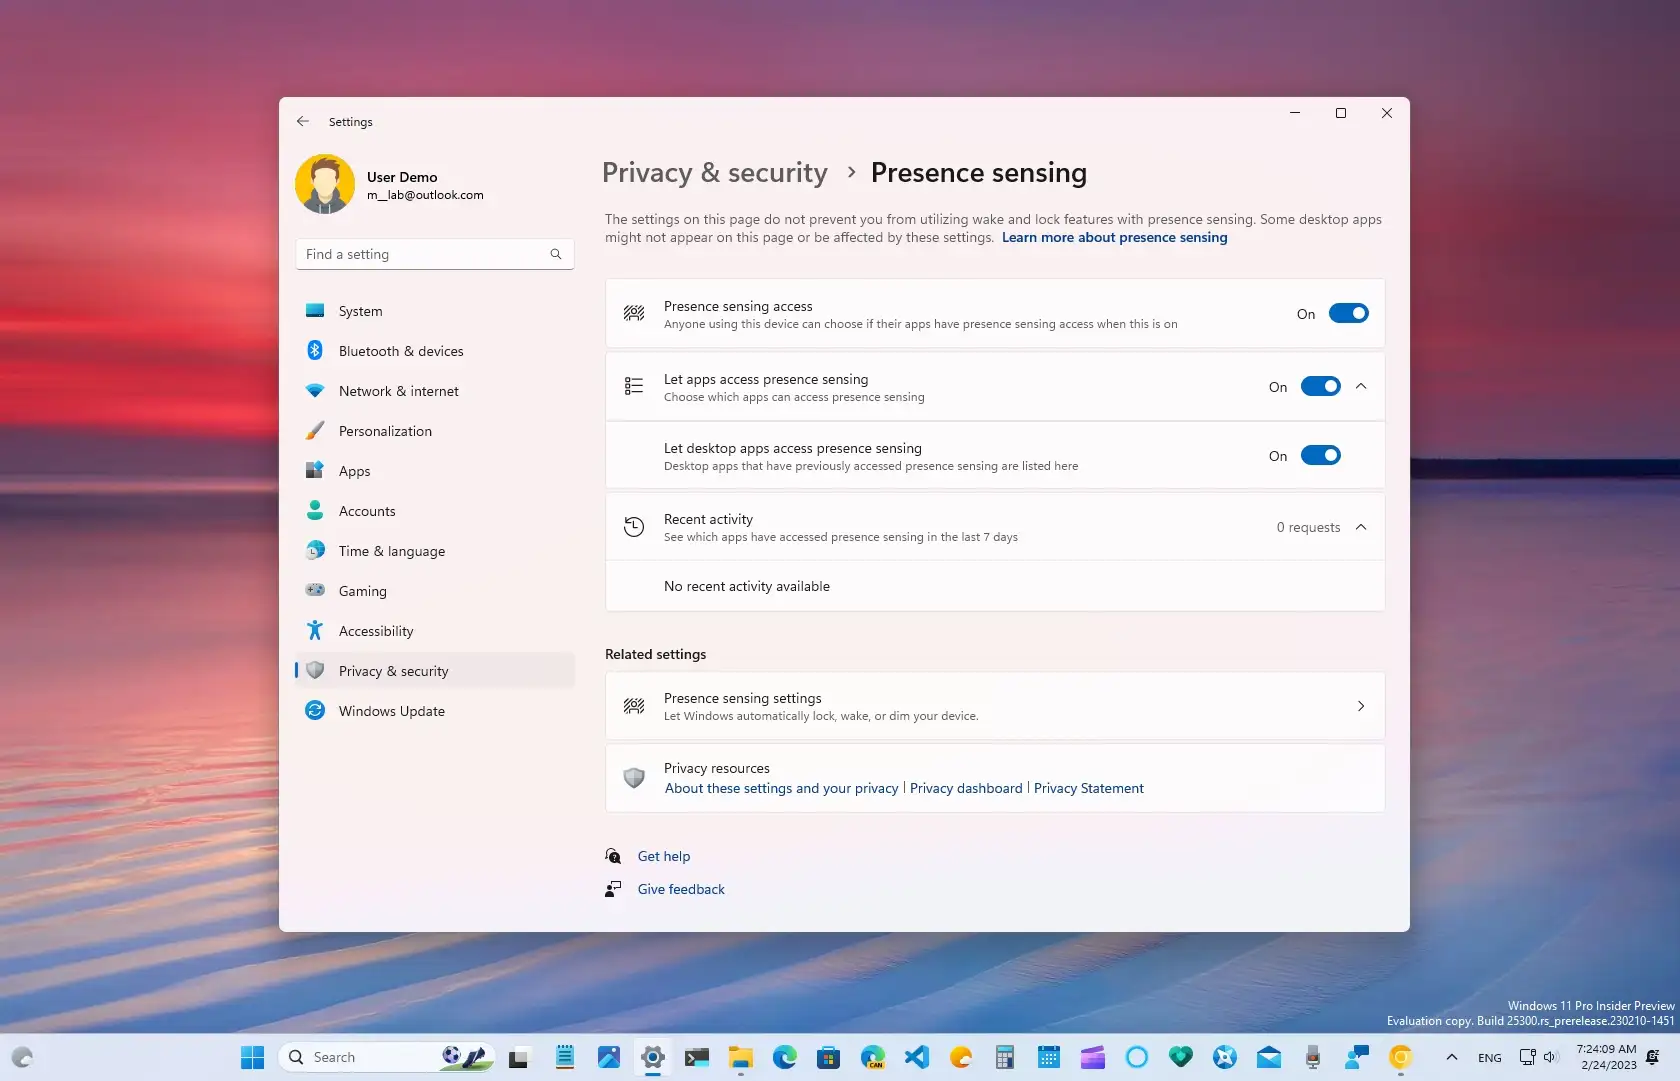The image size is (1680, 1081).
Task: Select Gaming in the sidebar
Action: (435, 591)
